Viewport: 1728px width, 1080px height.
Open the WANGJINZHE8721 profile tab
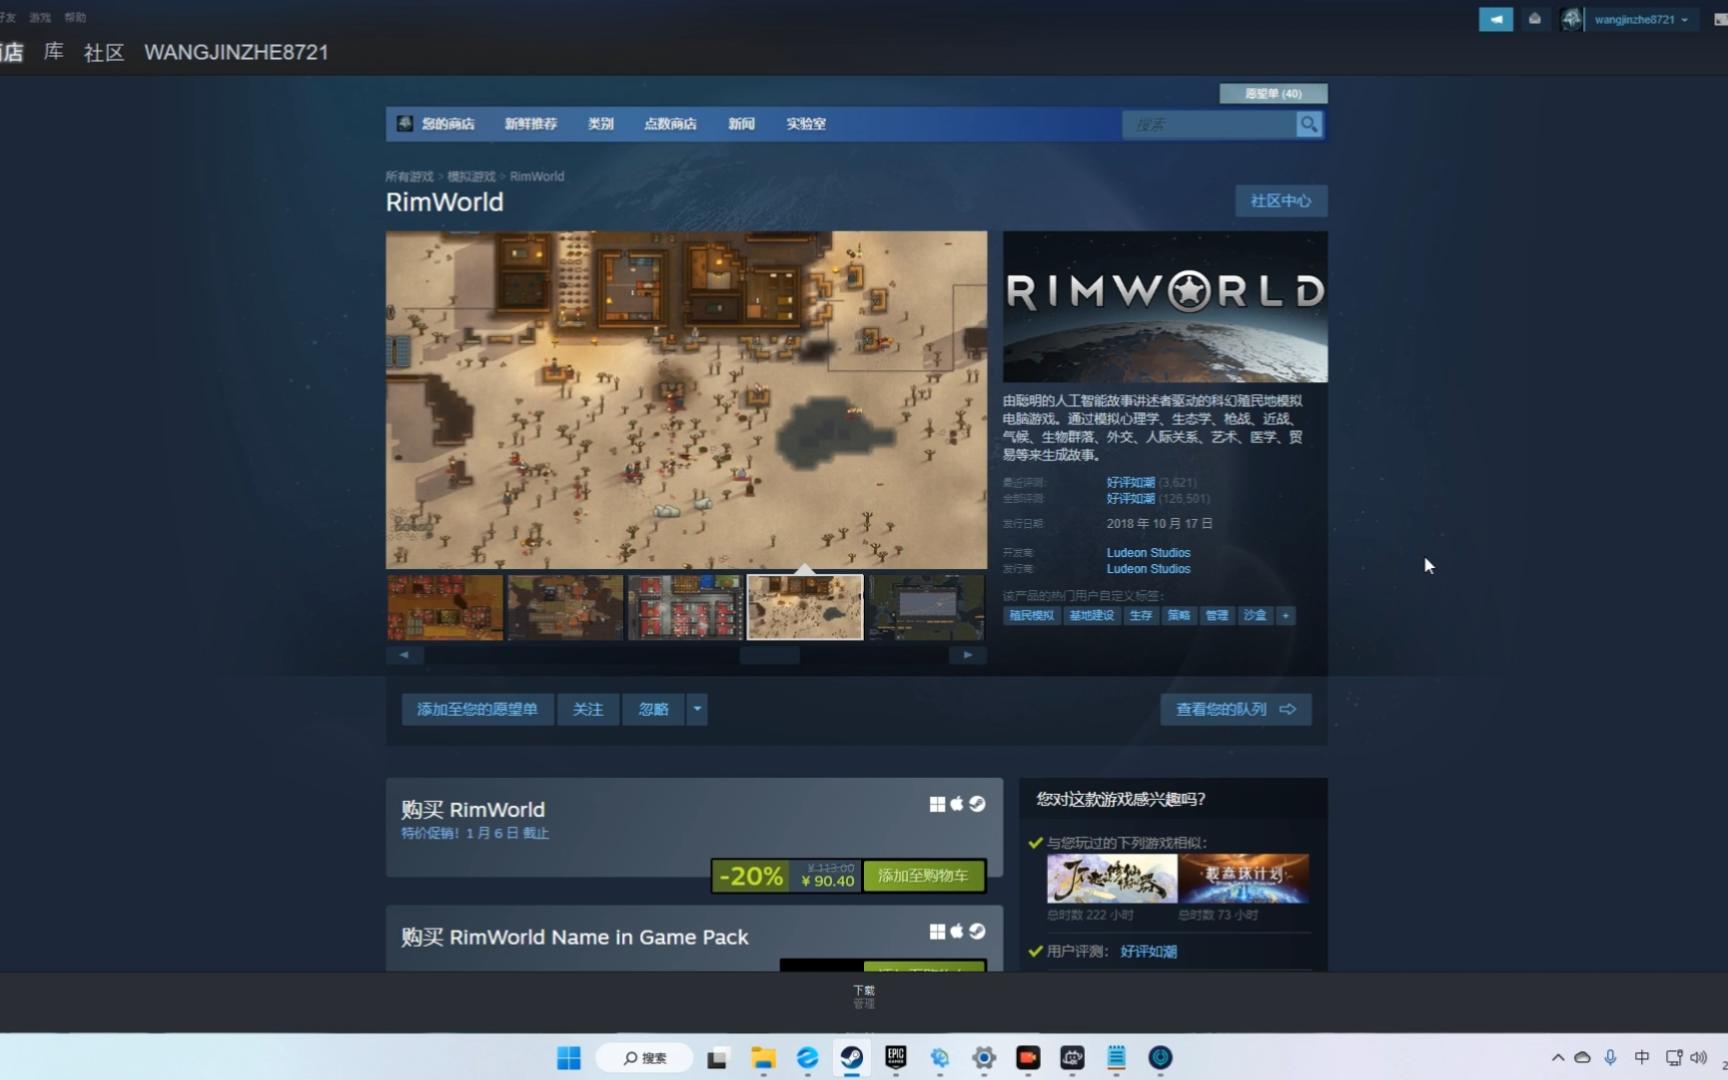coord(236,52)
